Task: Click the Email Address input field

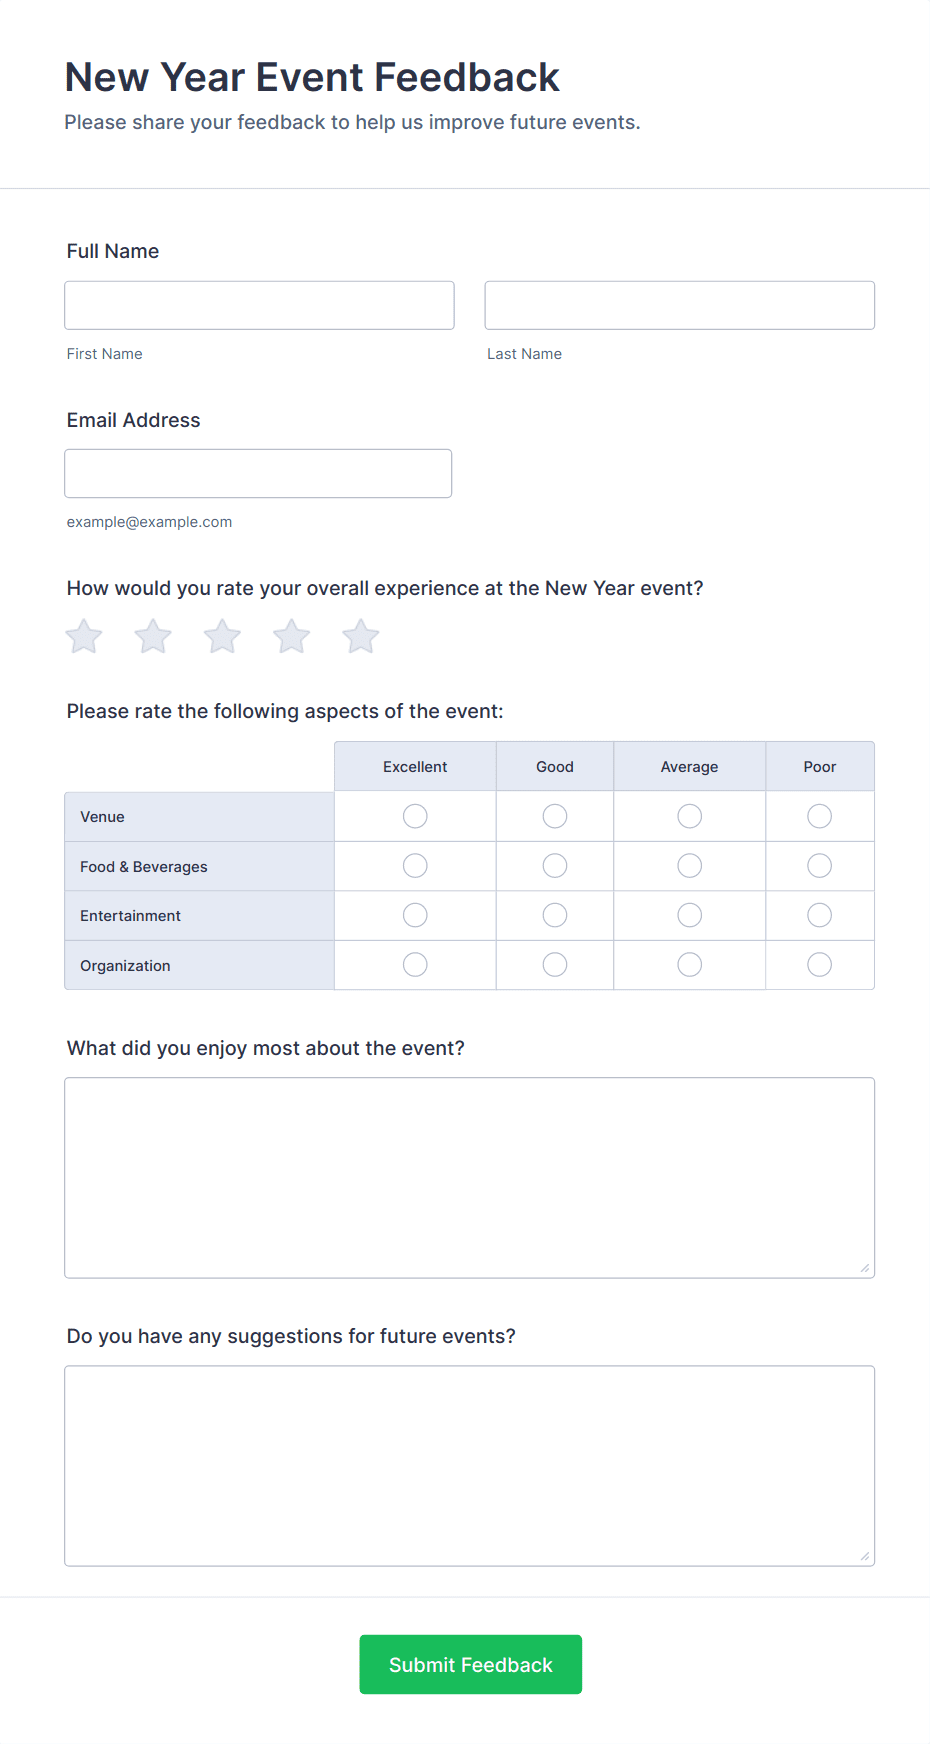Action: click(257, 473)
